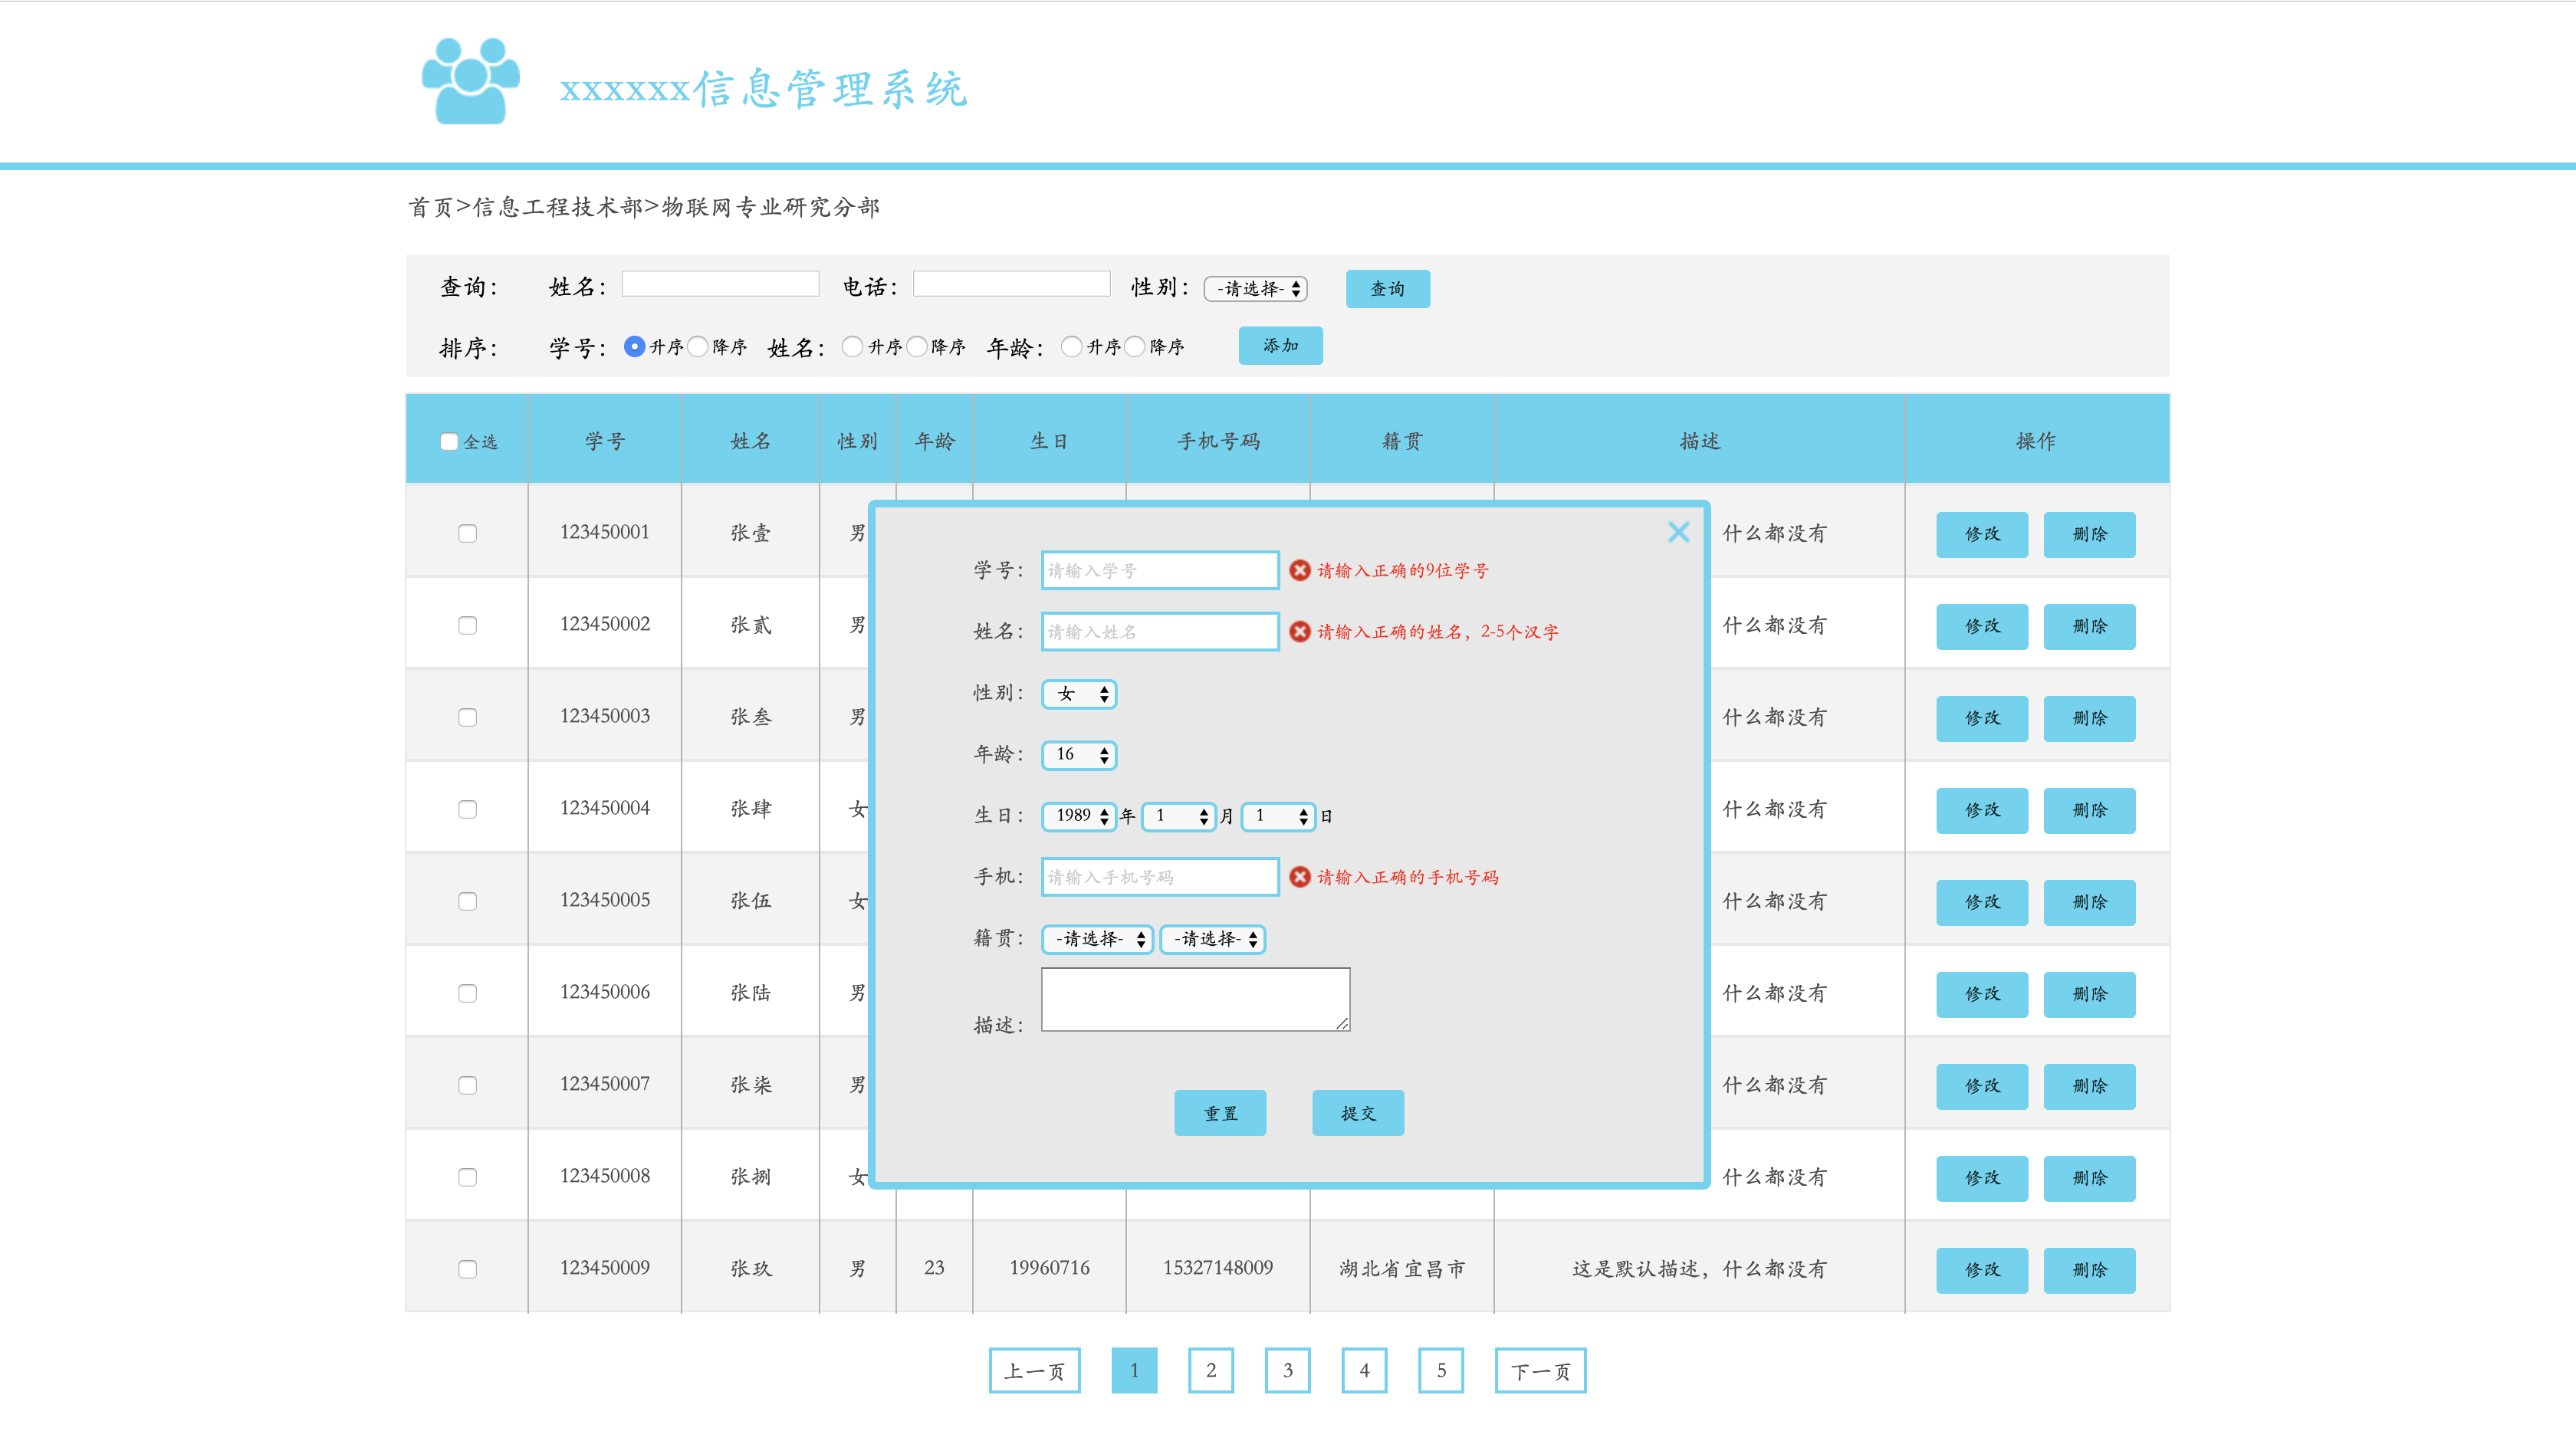Click the 学号 column header
The width and height of the screenshot is (2576, 1441).
[605, 441]
